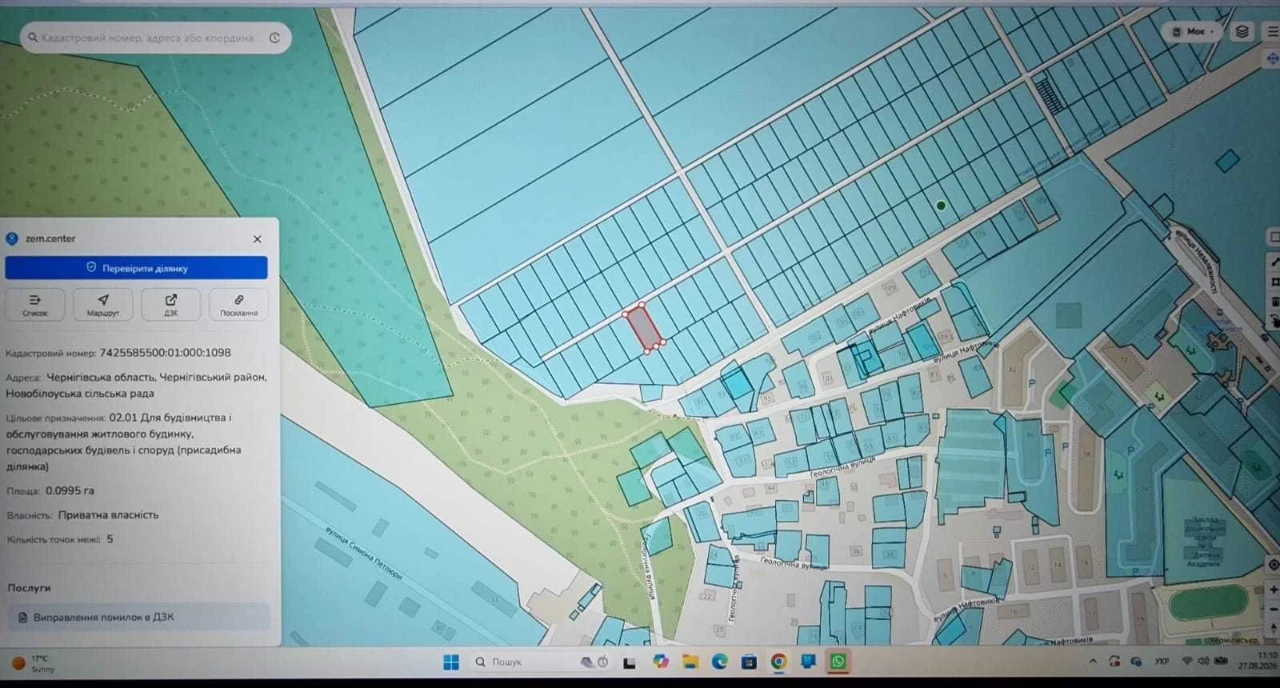Open the Windows Start menu
This screenshot has height=688, width=1280.
pyautogui.click(x=451, y=662)
